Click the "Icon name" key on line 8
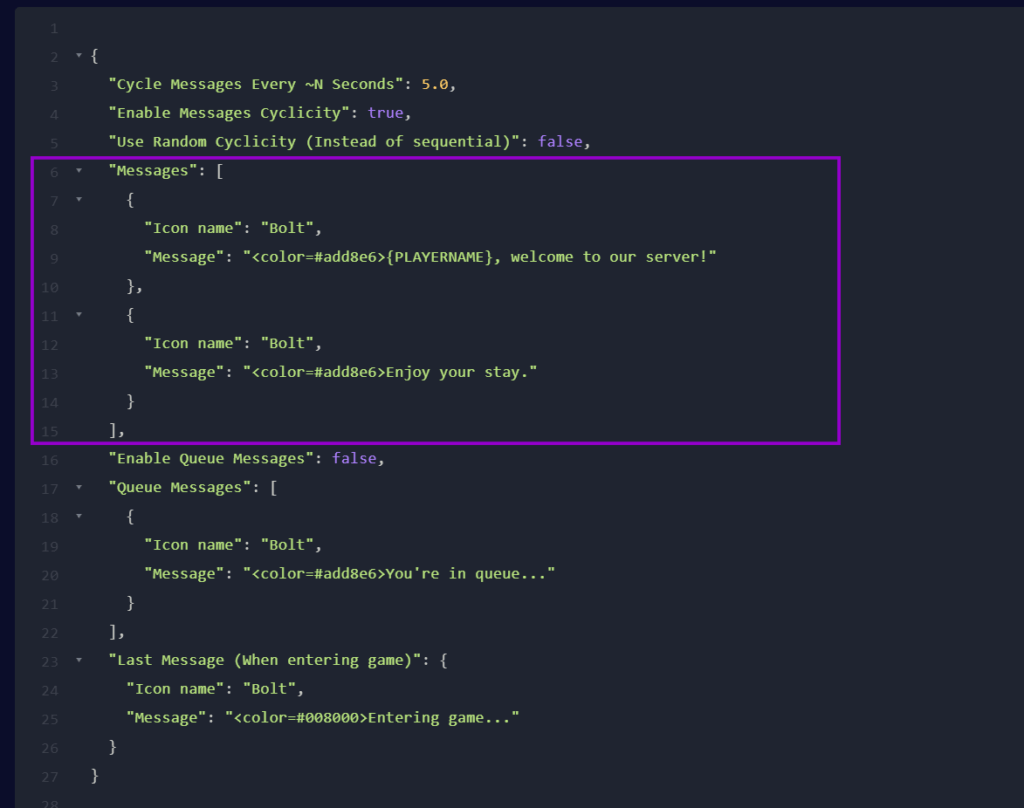 click(193, 228)
